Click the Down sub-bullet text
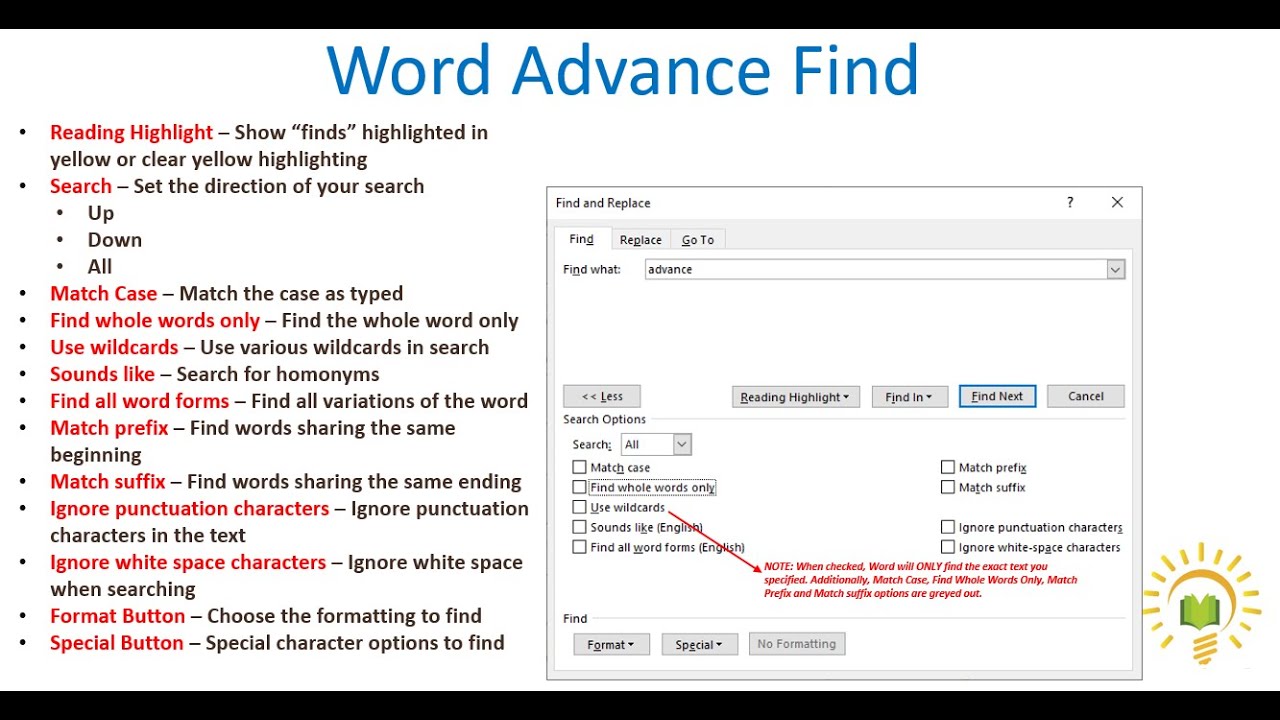1280x720 pixels. click(x=115, y=240)
